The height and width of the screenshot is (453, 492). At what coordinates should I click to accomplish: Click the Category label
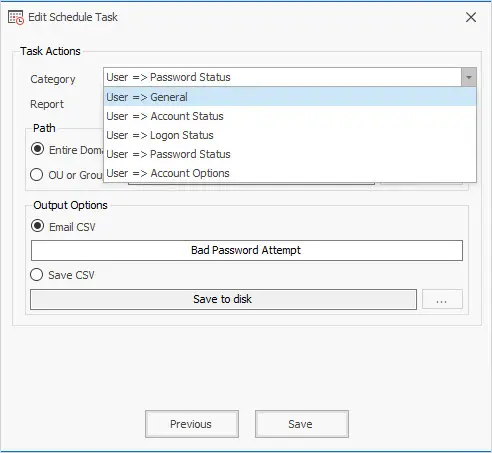tap(53, 79)
